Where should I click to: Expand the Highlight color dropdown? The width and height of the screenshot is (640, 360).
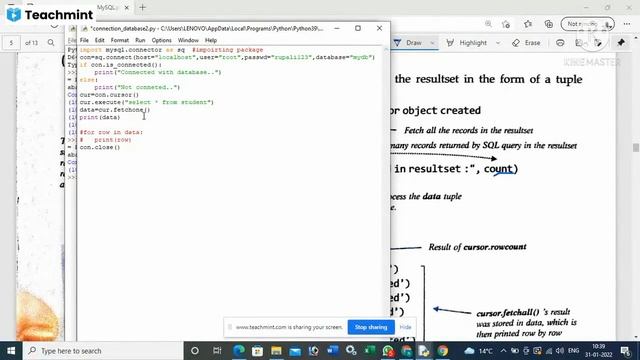tap(498, 43)
